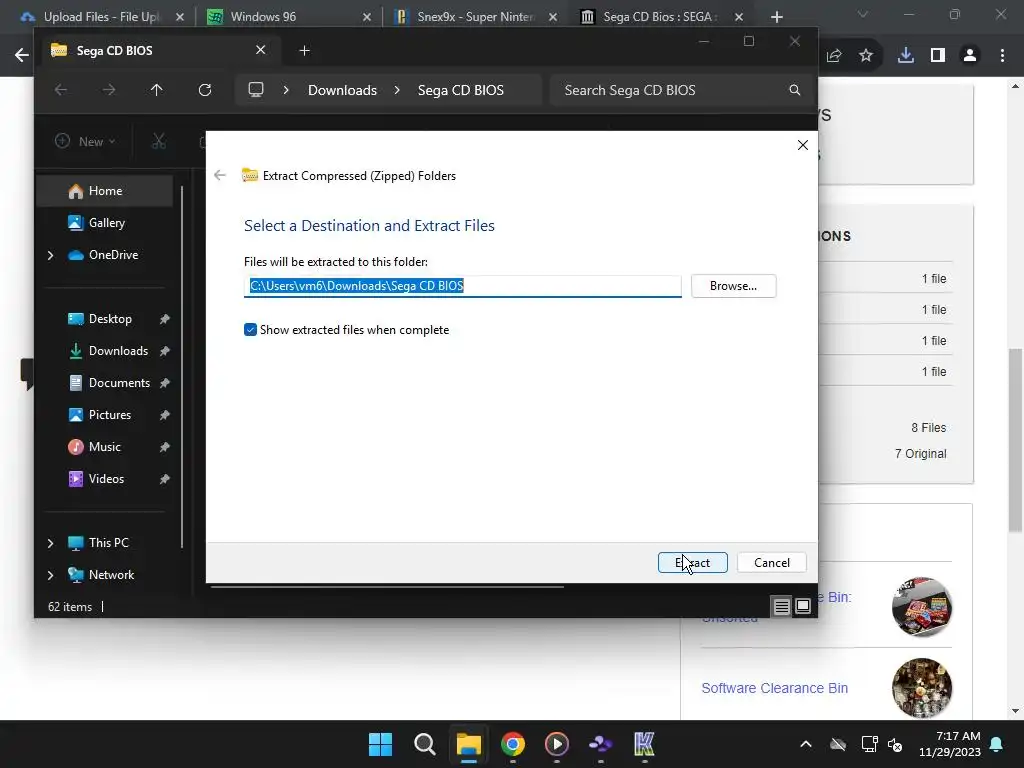Viewport: 1024px width, 768px height.
Task: Open taskbar clock showing 7:17 AM
Action: point(950,744)
